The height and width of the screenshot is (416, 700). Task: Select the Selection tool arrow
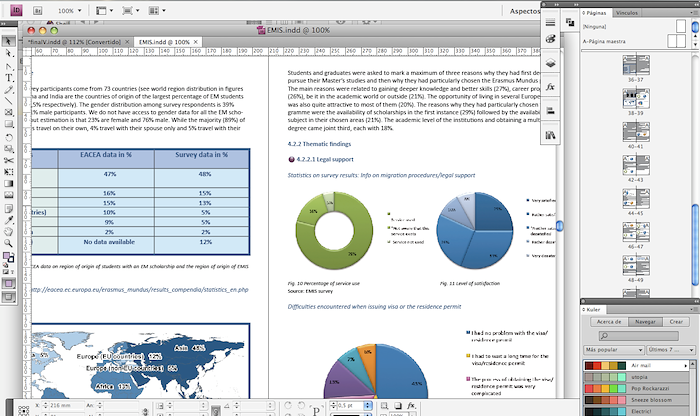click(8, 41)
